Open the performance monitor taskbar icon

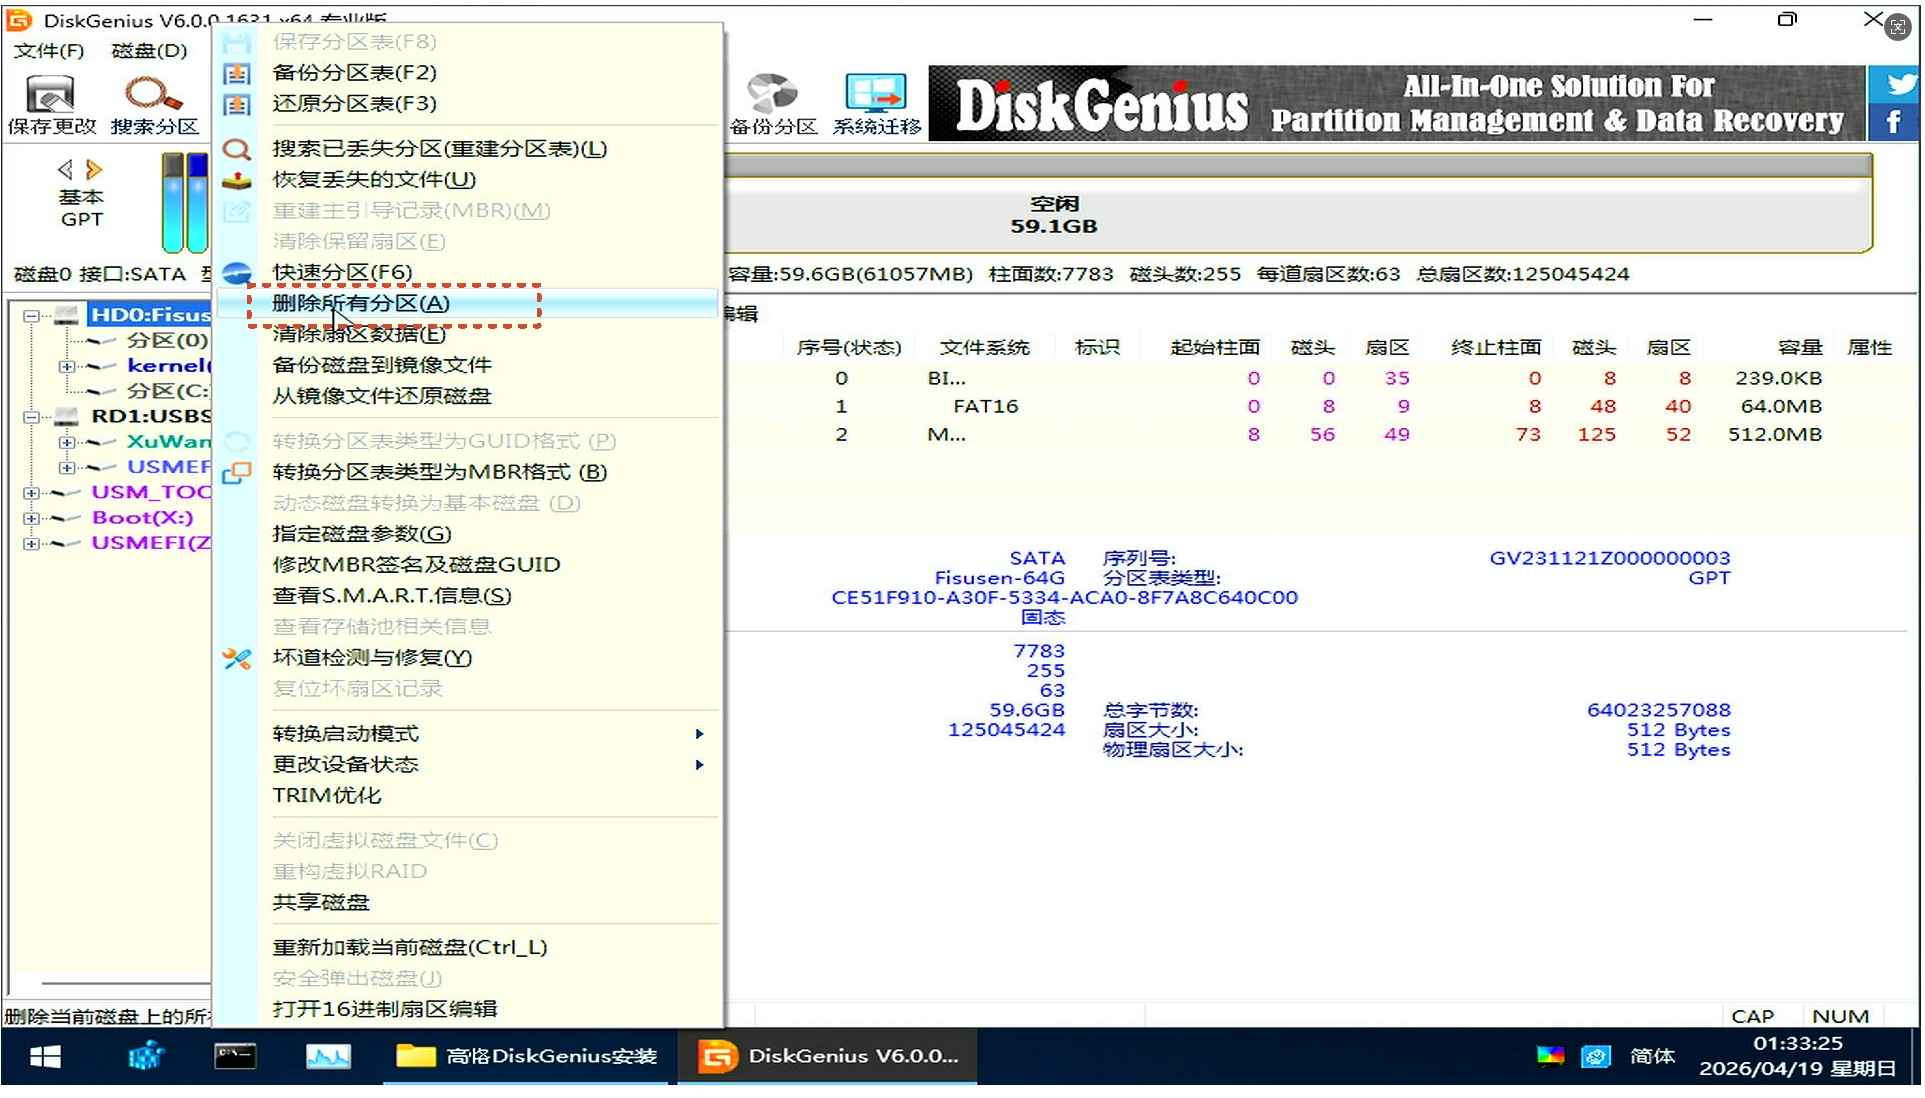(328, 1056)
